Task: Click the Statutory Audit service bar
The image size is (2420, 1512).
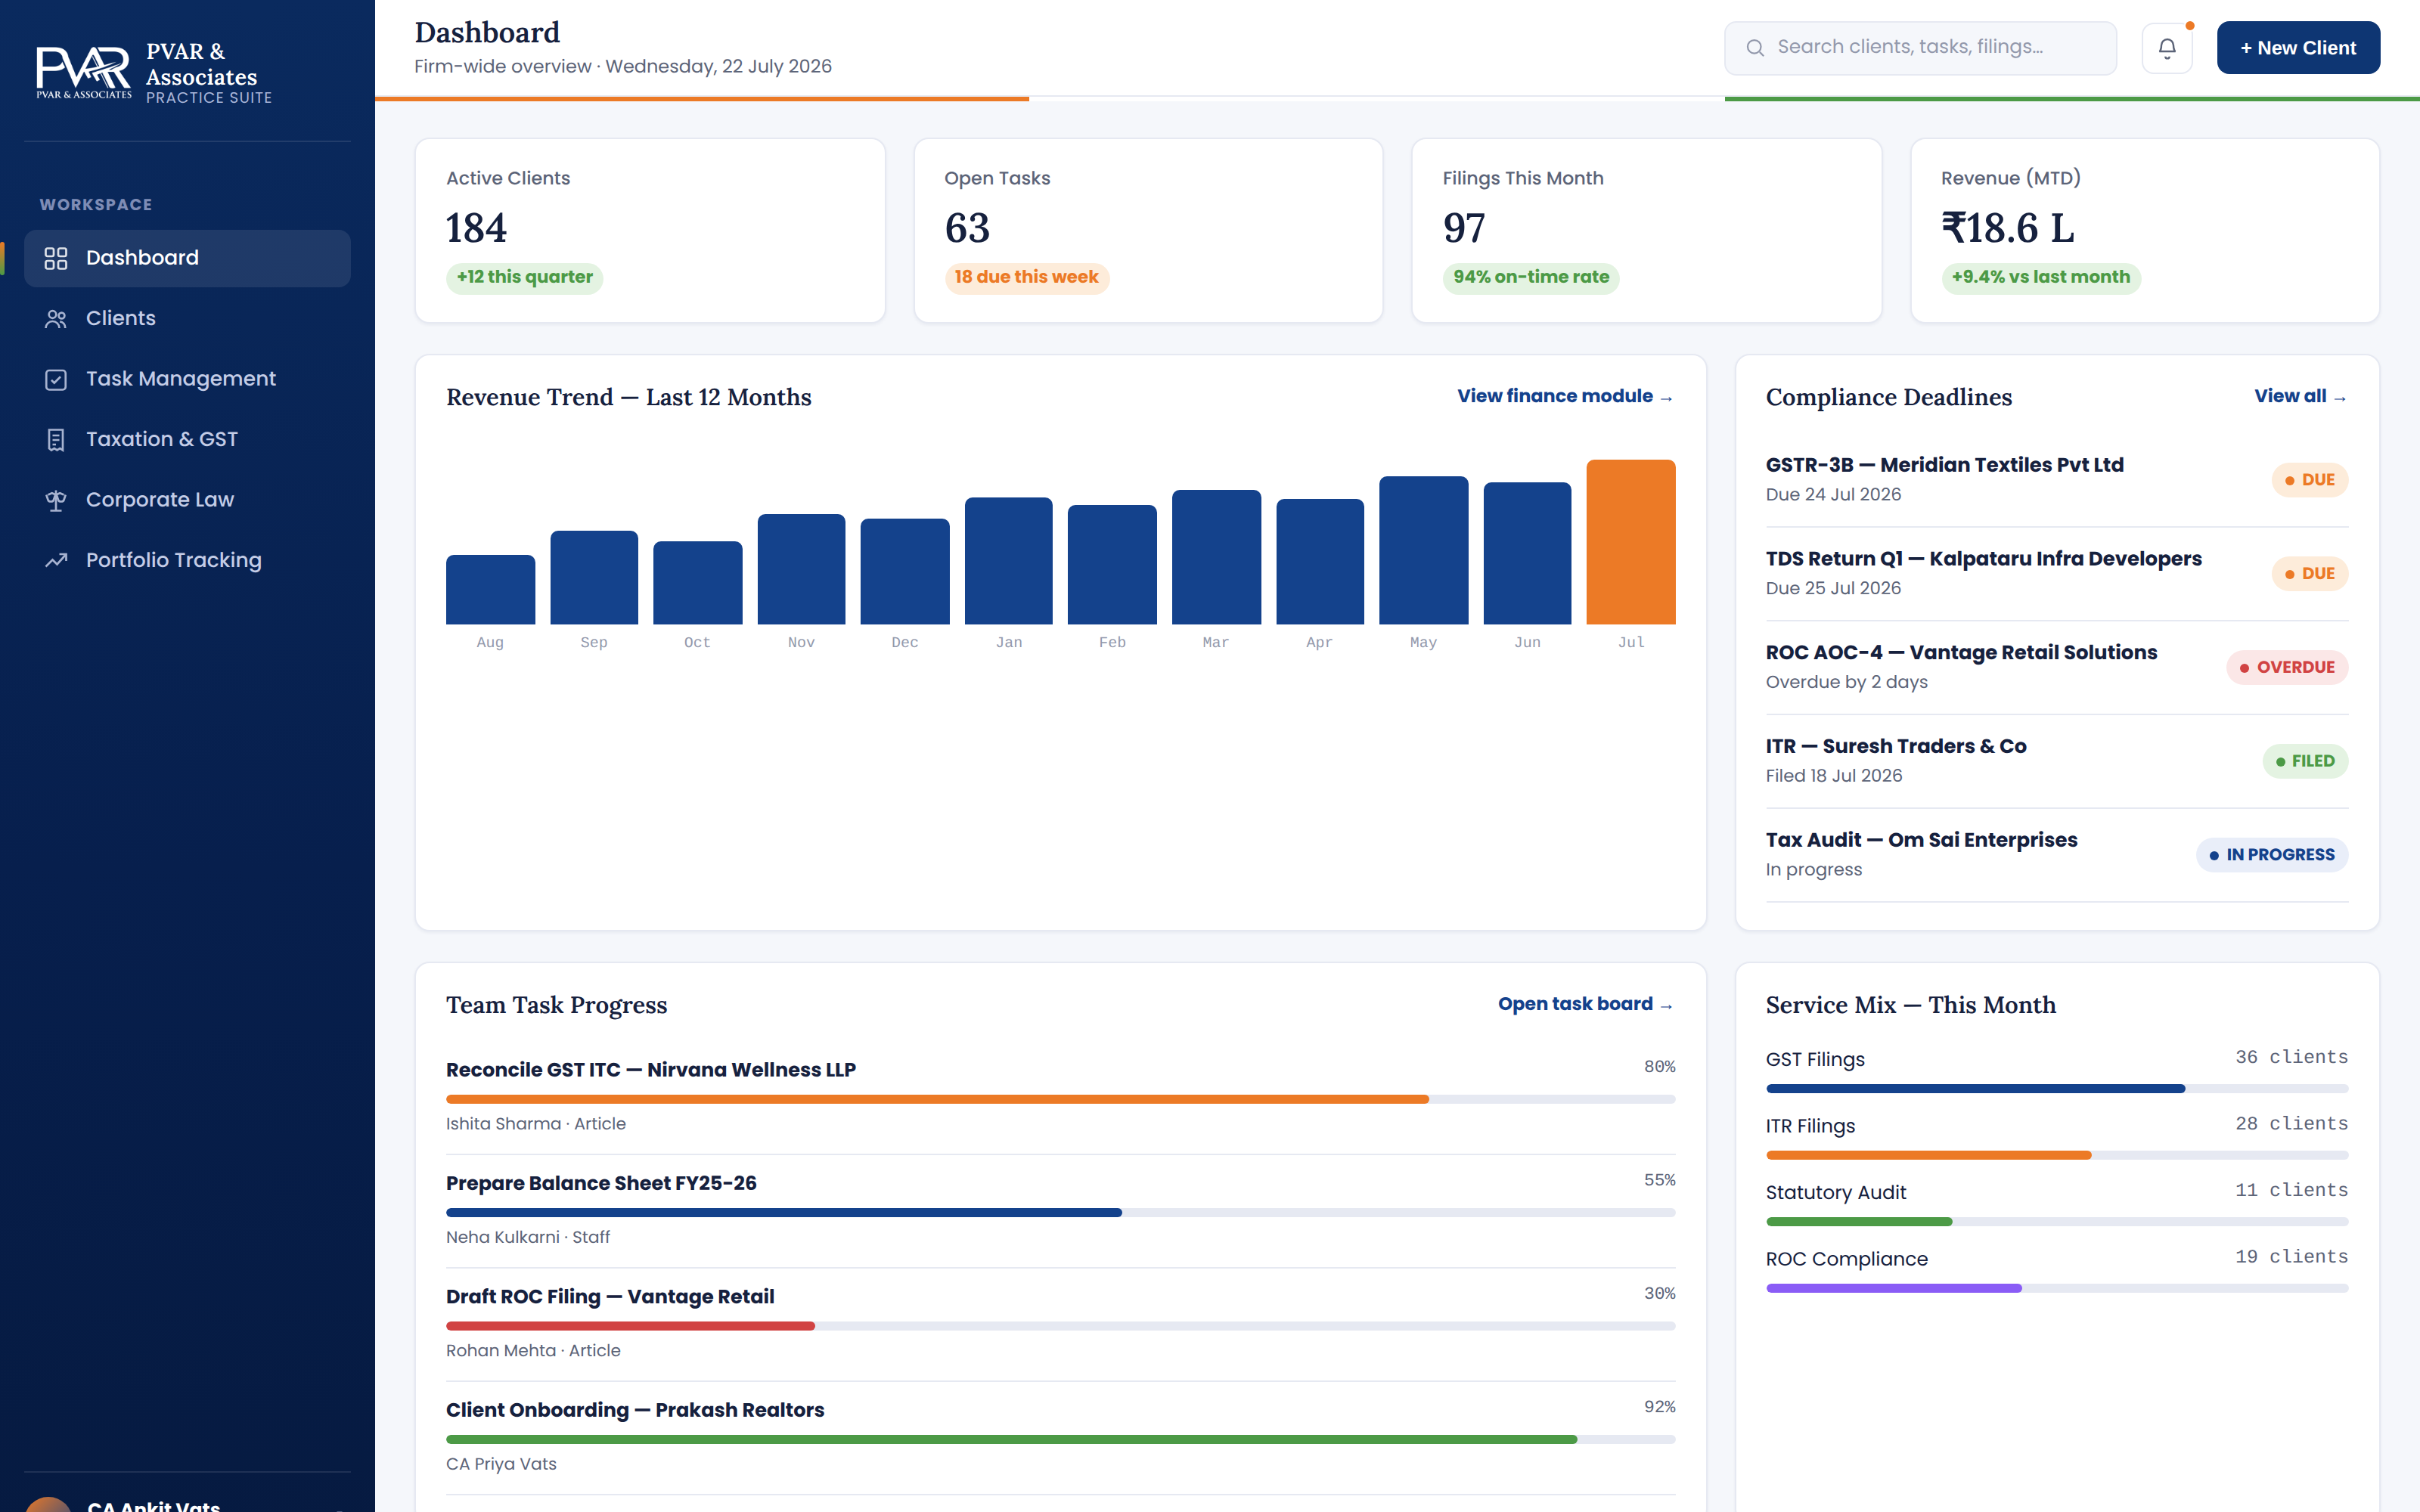Action: pyautogui.click(x=2057, y=1222)
